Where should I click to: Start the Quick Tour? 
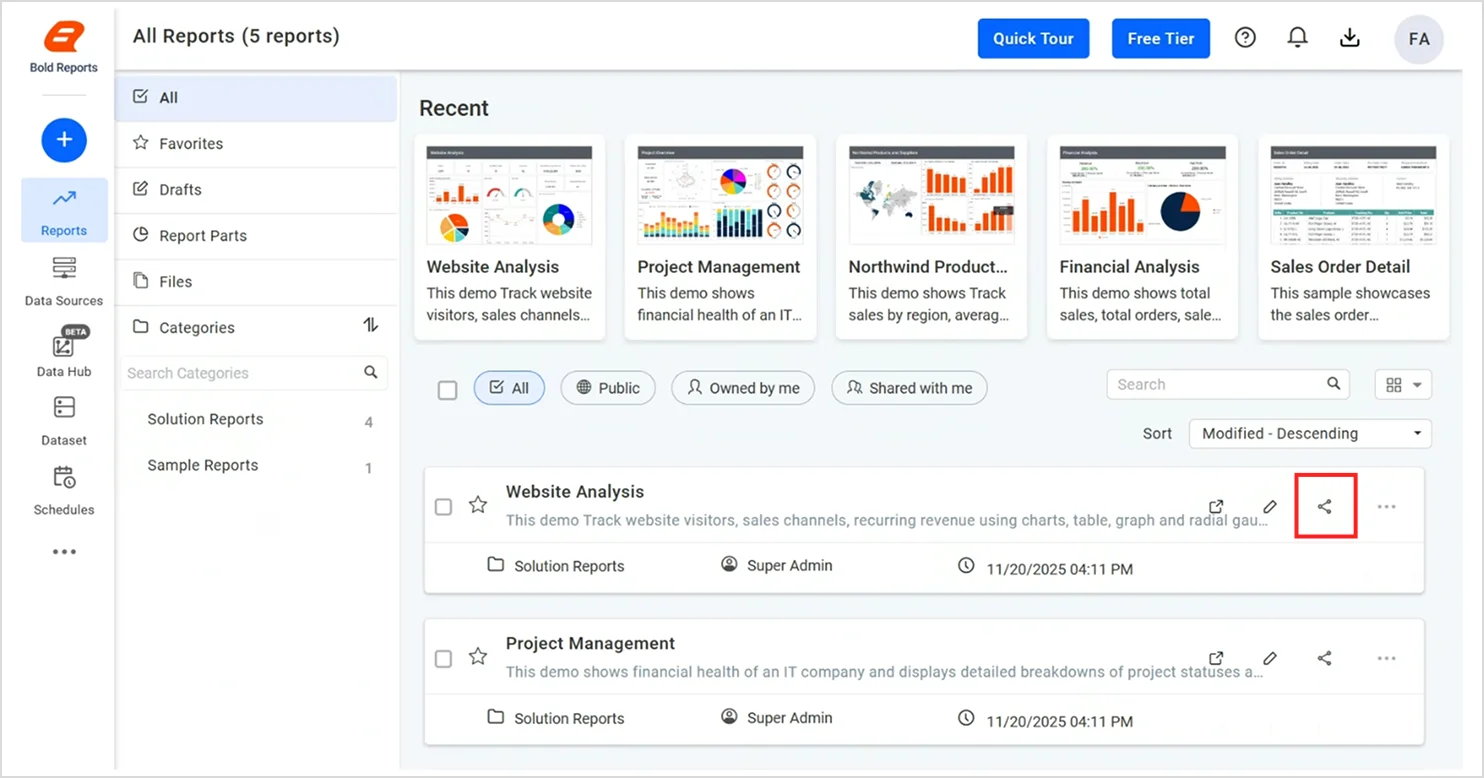[x=1033, y=38]
